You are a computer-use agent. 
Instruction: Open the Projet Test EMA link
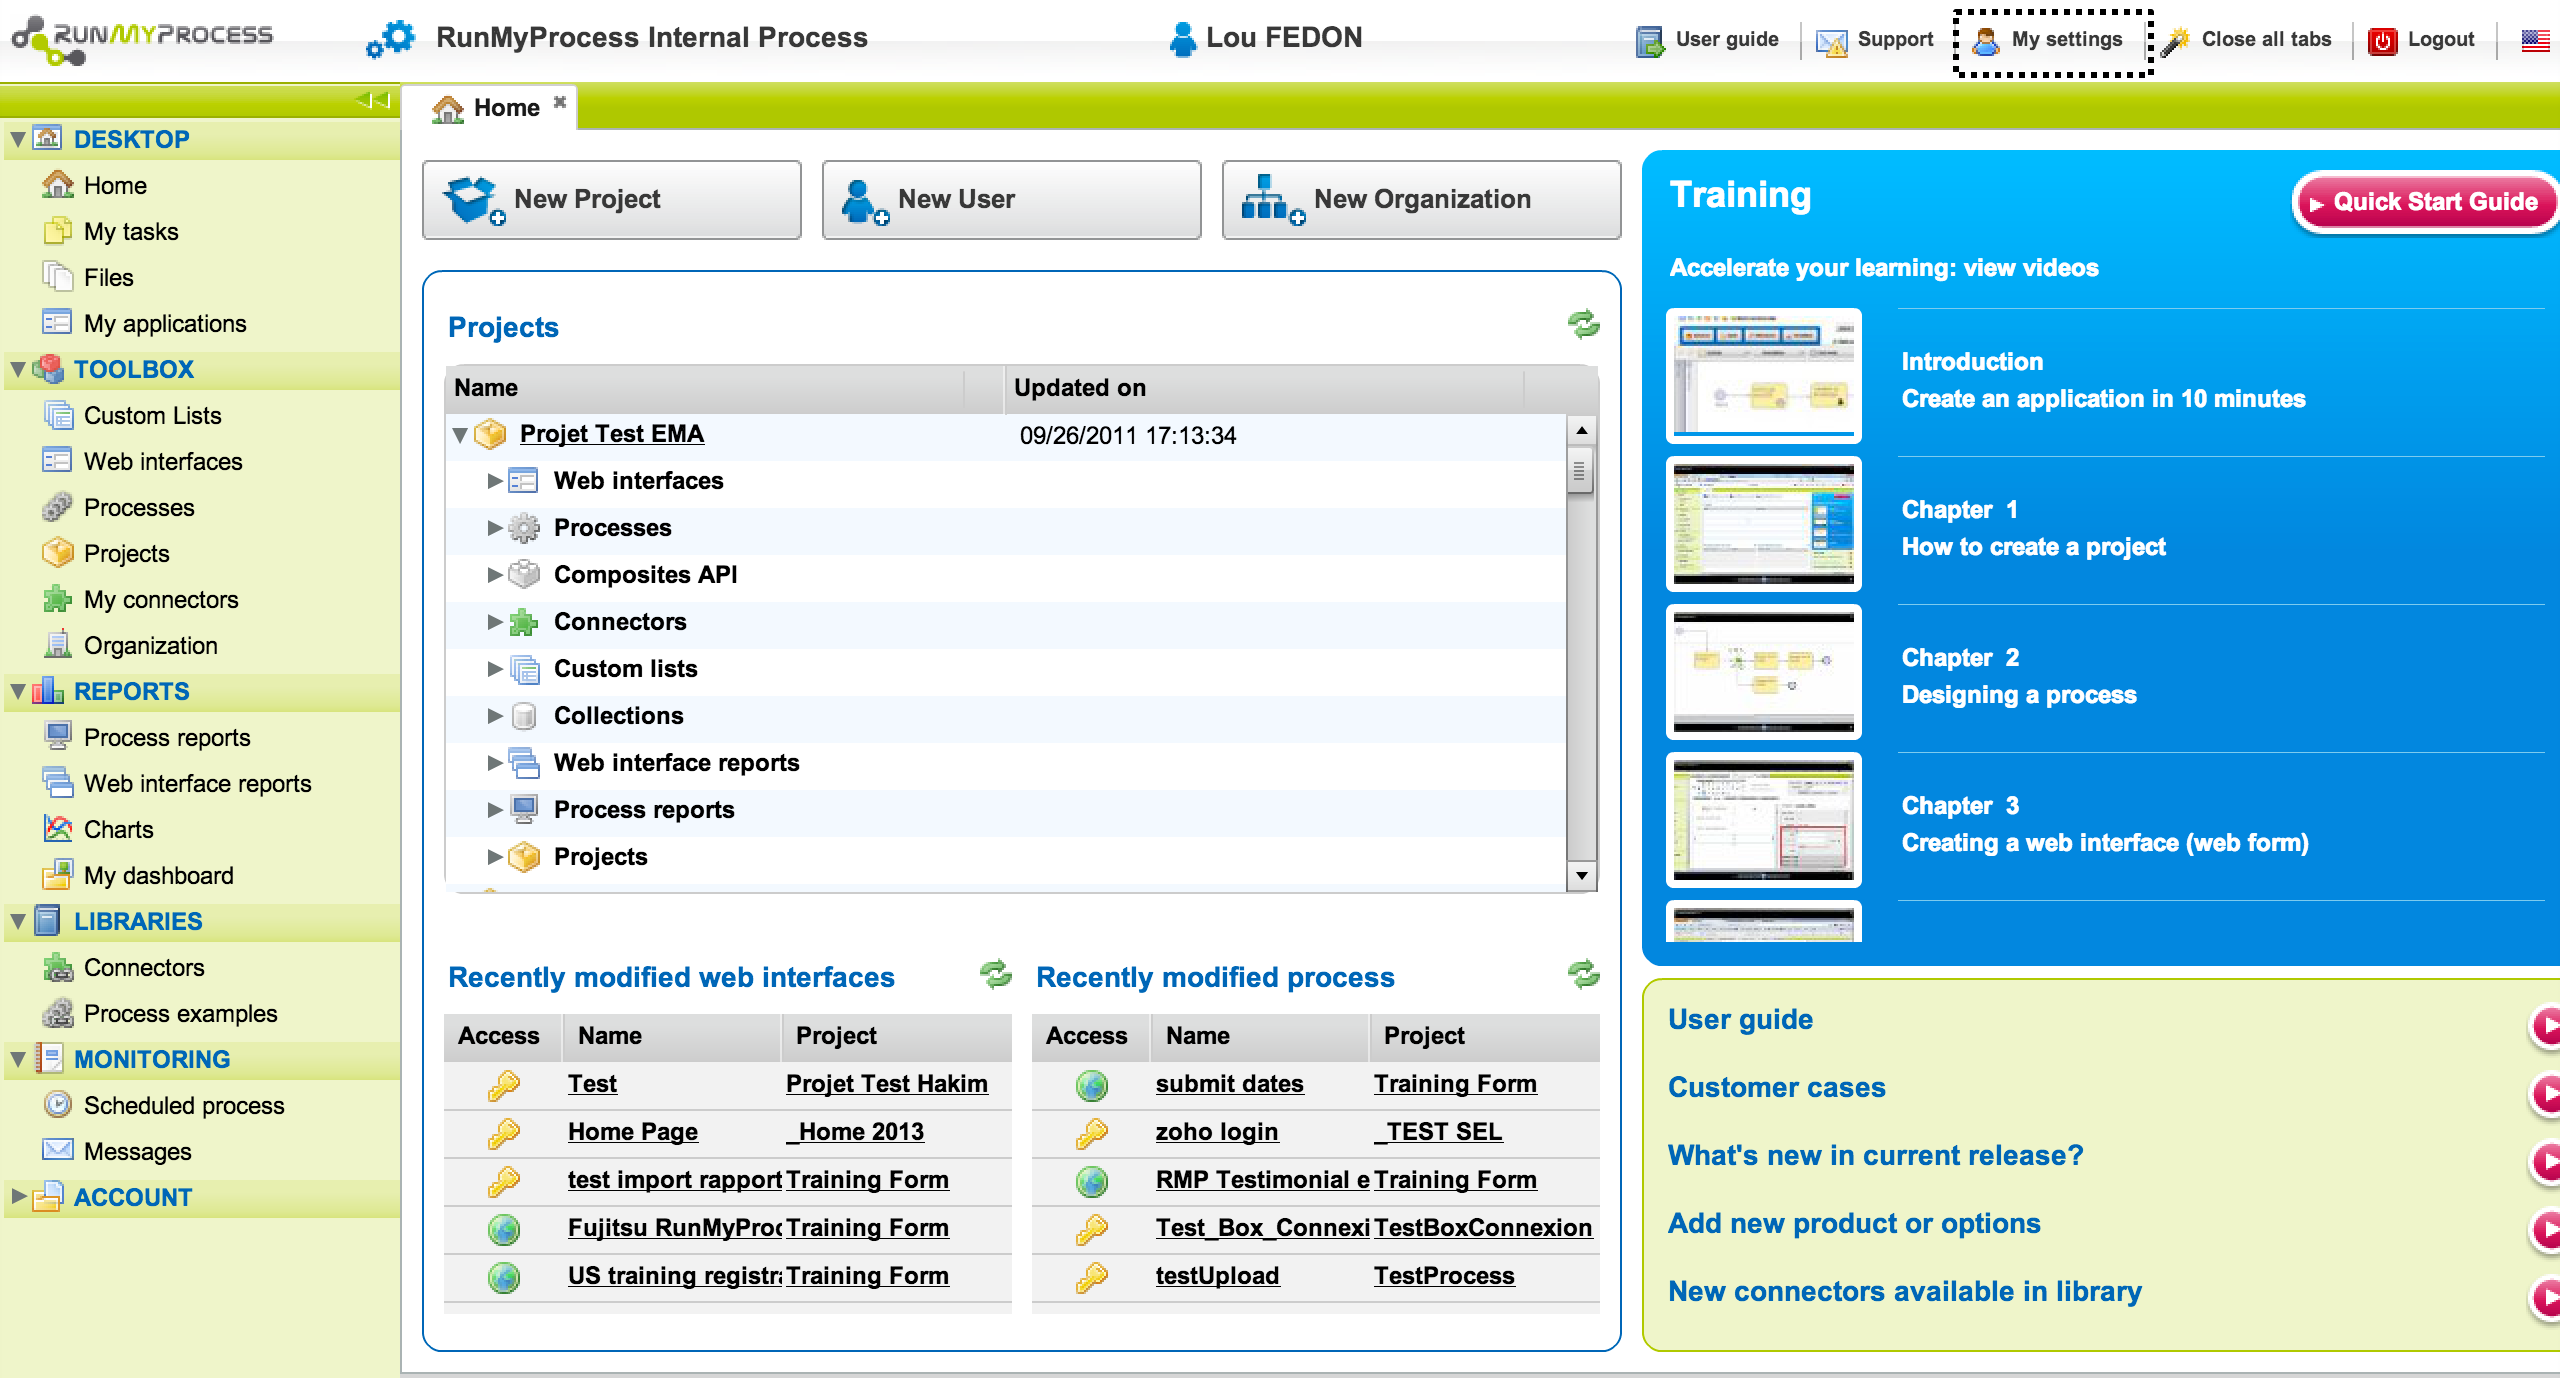[612, 434]
